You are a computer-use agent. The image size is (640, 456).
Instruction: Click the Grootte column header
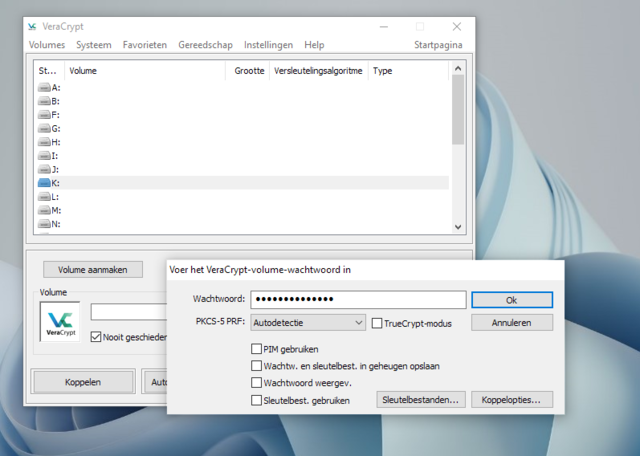[x=248, y=71]
